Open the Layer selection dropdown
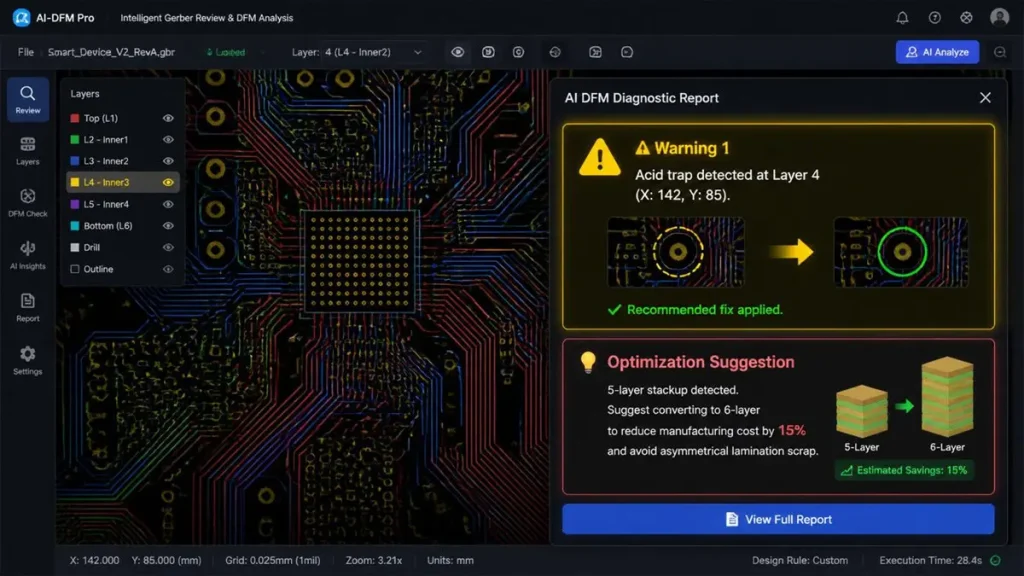Viewport: 1024px width, 576px height. coord(373,52)
